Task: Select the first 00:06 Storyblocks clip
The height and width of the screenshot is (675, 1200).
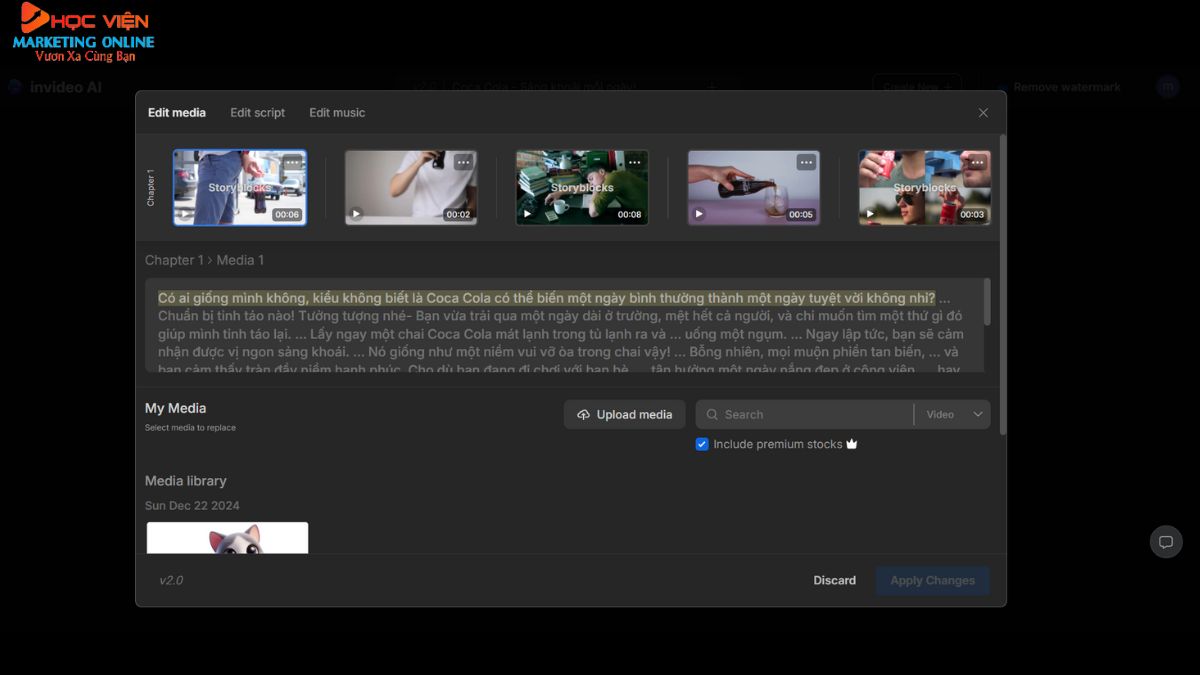Action: pyautogui.click(x=240, y=188)
